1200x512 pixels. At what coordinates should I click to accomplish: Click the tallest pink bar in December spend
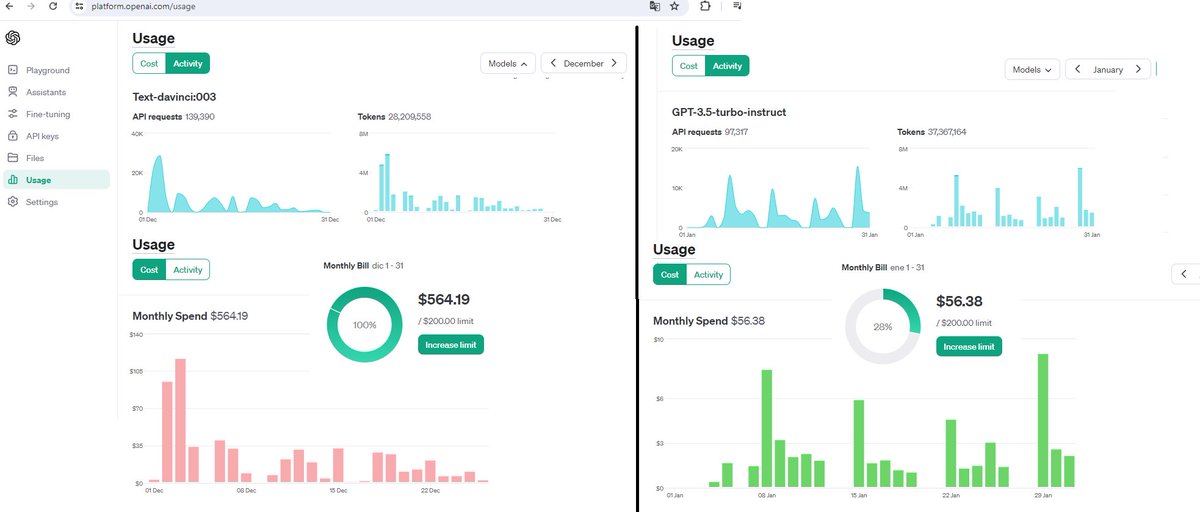pyautogui.click(x=181, y=420)
